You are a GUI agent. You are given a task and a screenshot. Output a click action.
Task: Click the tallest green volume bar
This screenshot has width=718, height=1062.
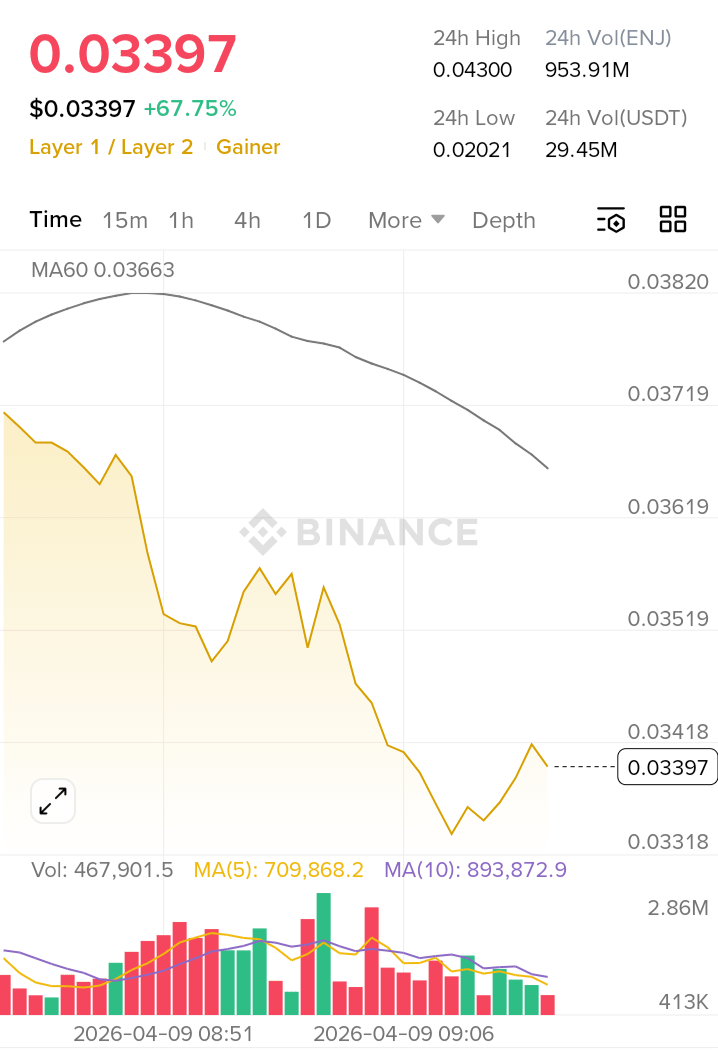323,954
